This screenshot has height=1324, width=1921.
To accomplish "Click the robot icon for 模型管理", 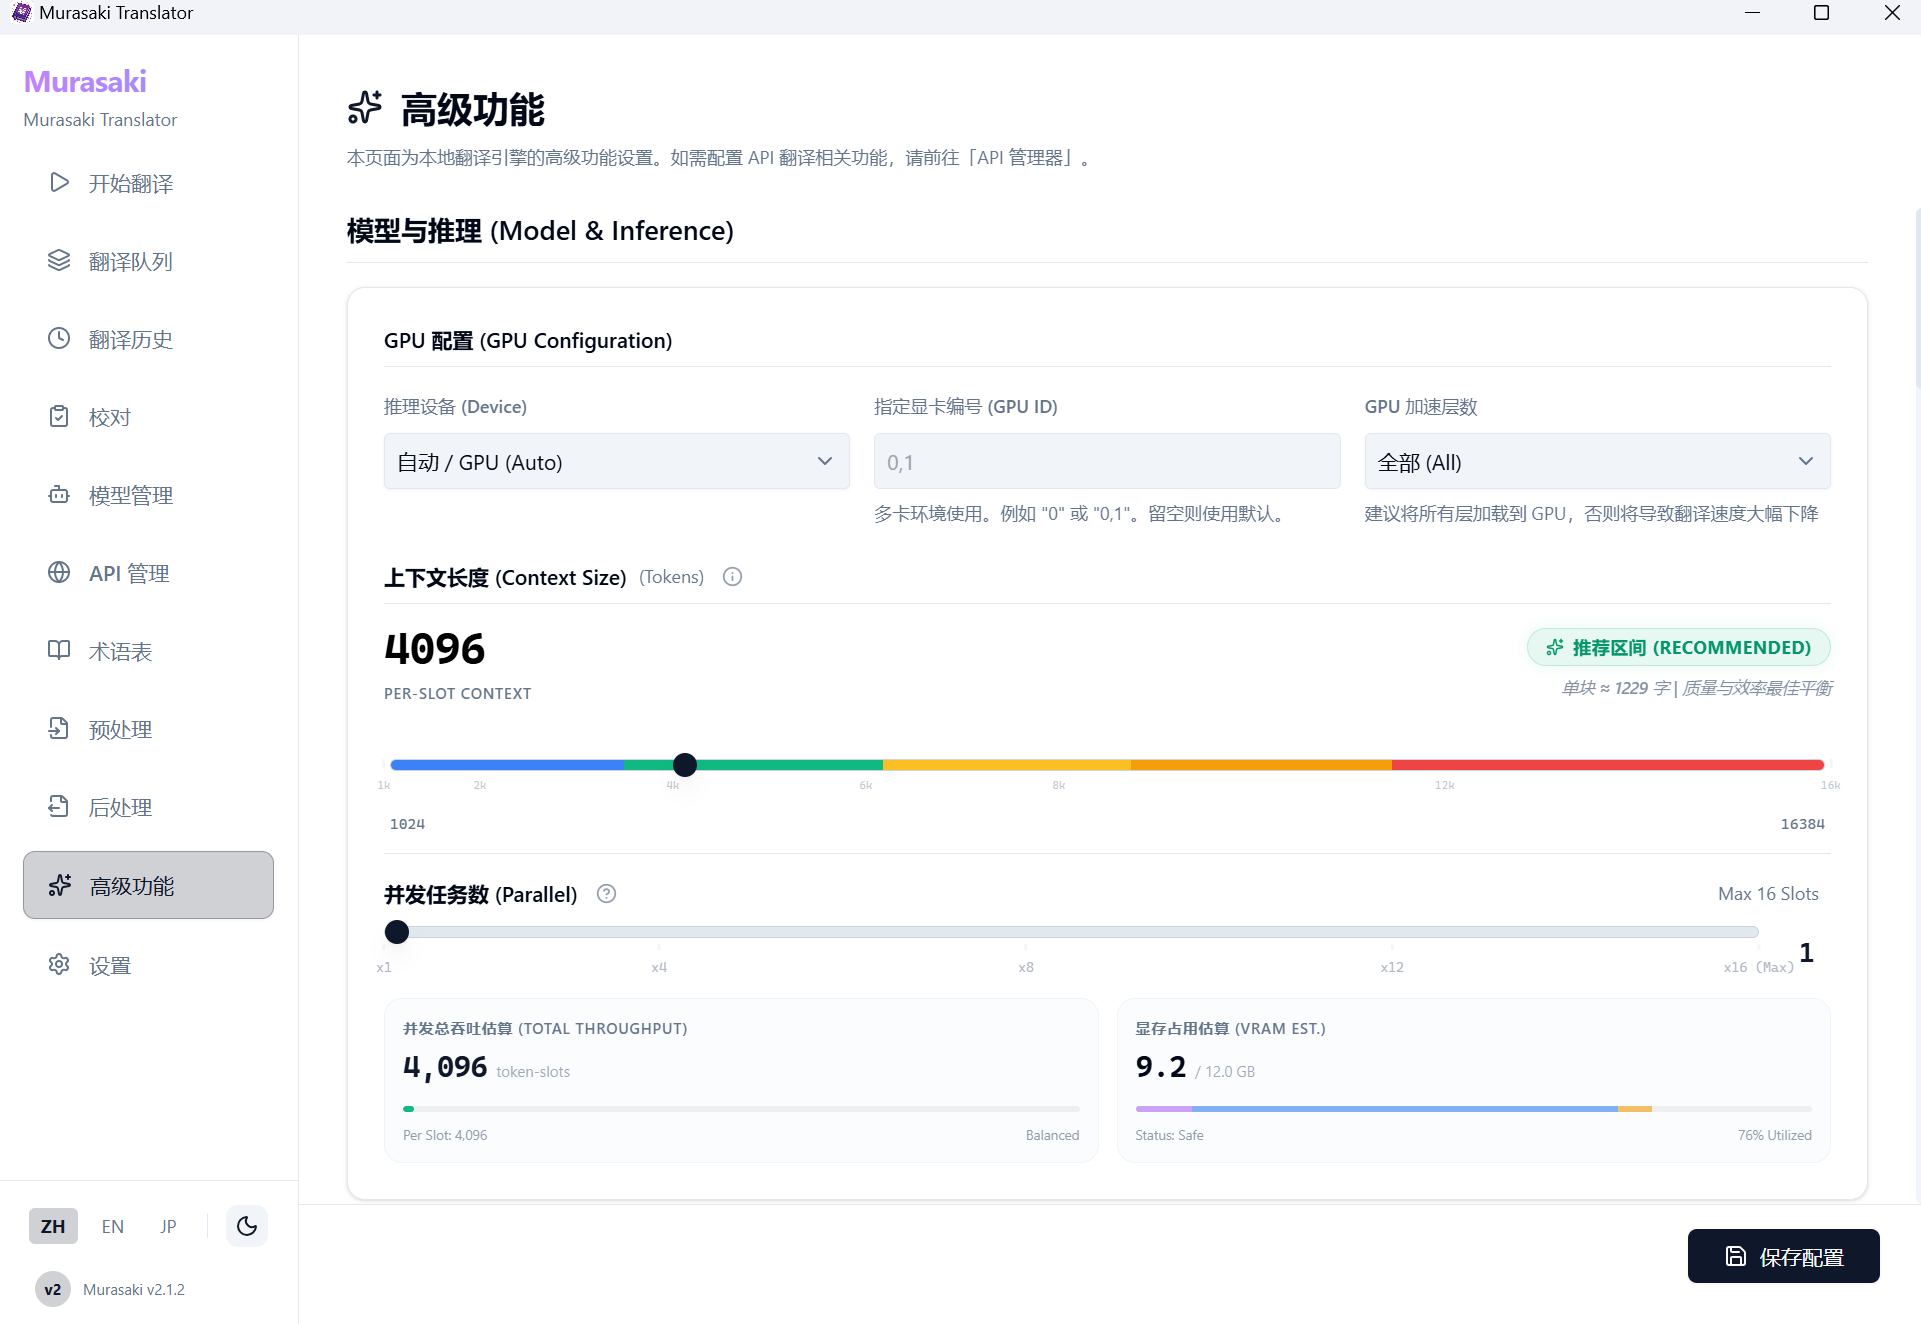I will 59,494.
